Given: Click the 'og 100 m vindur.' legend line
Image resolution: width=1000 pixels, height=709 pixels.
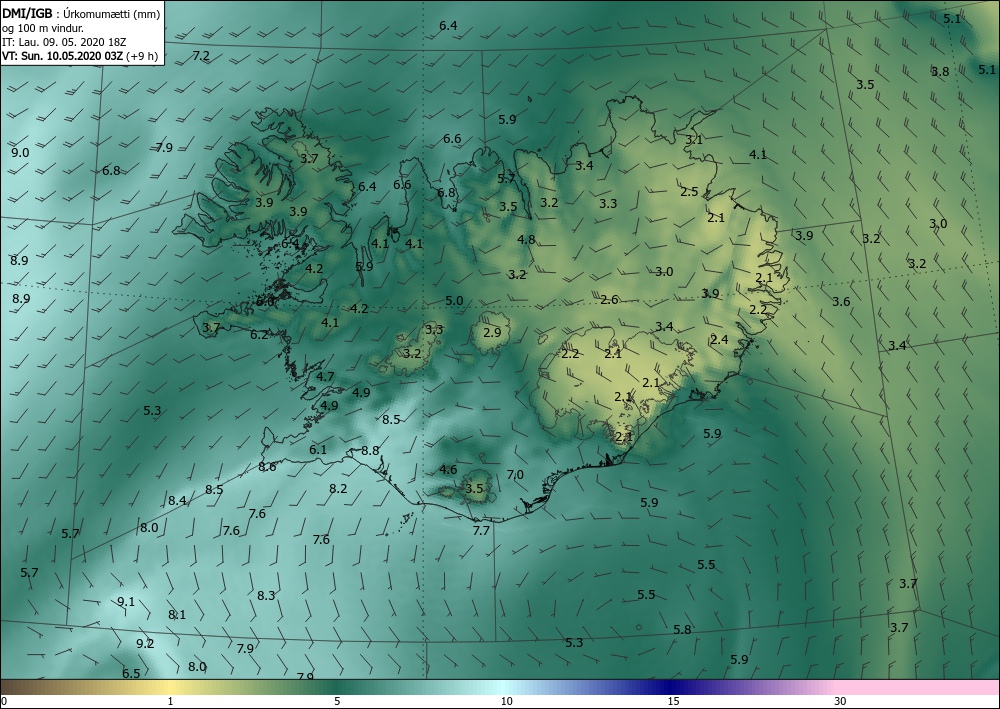Looking at the screenshot, I should tap(43, 28).
